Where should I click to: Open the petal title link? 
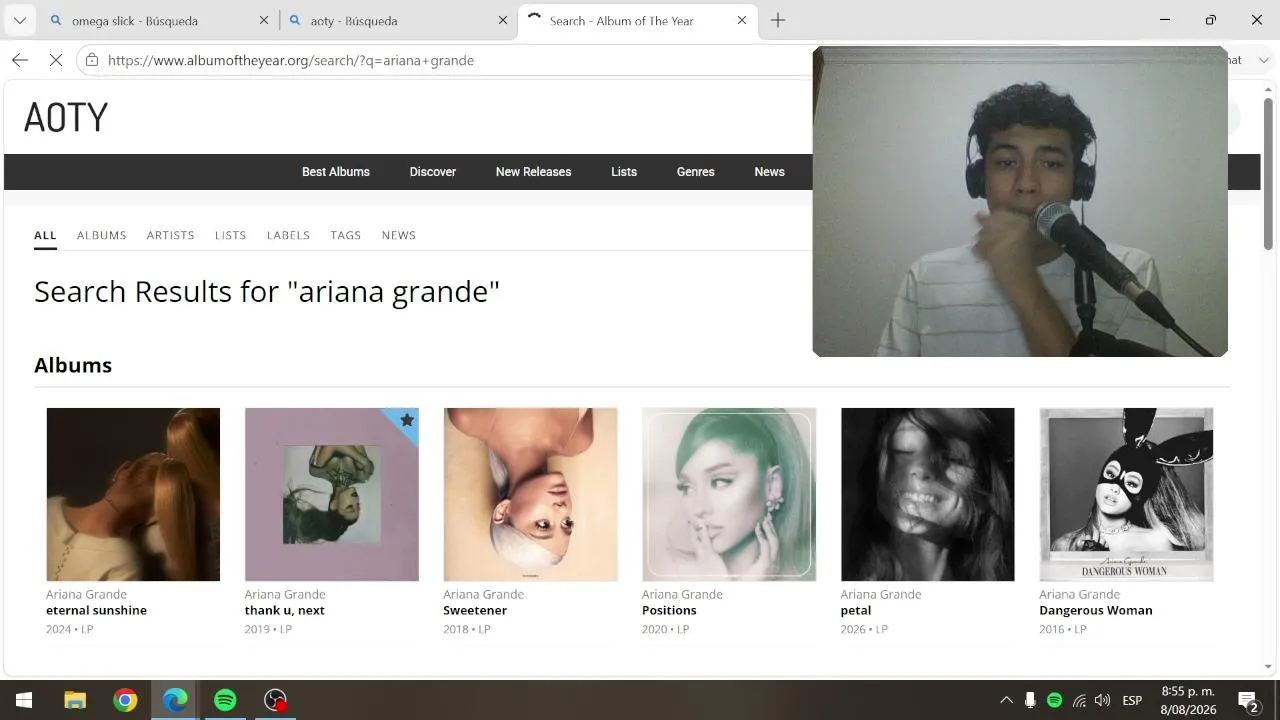click(856, 610)
